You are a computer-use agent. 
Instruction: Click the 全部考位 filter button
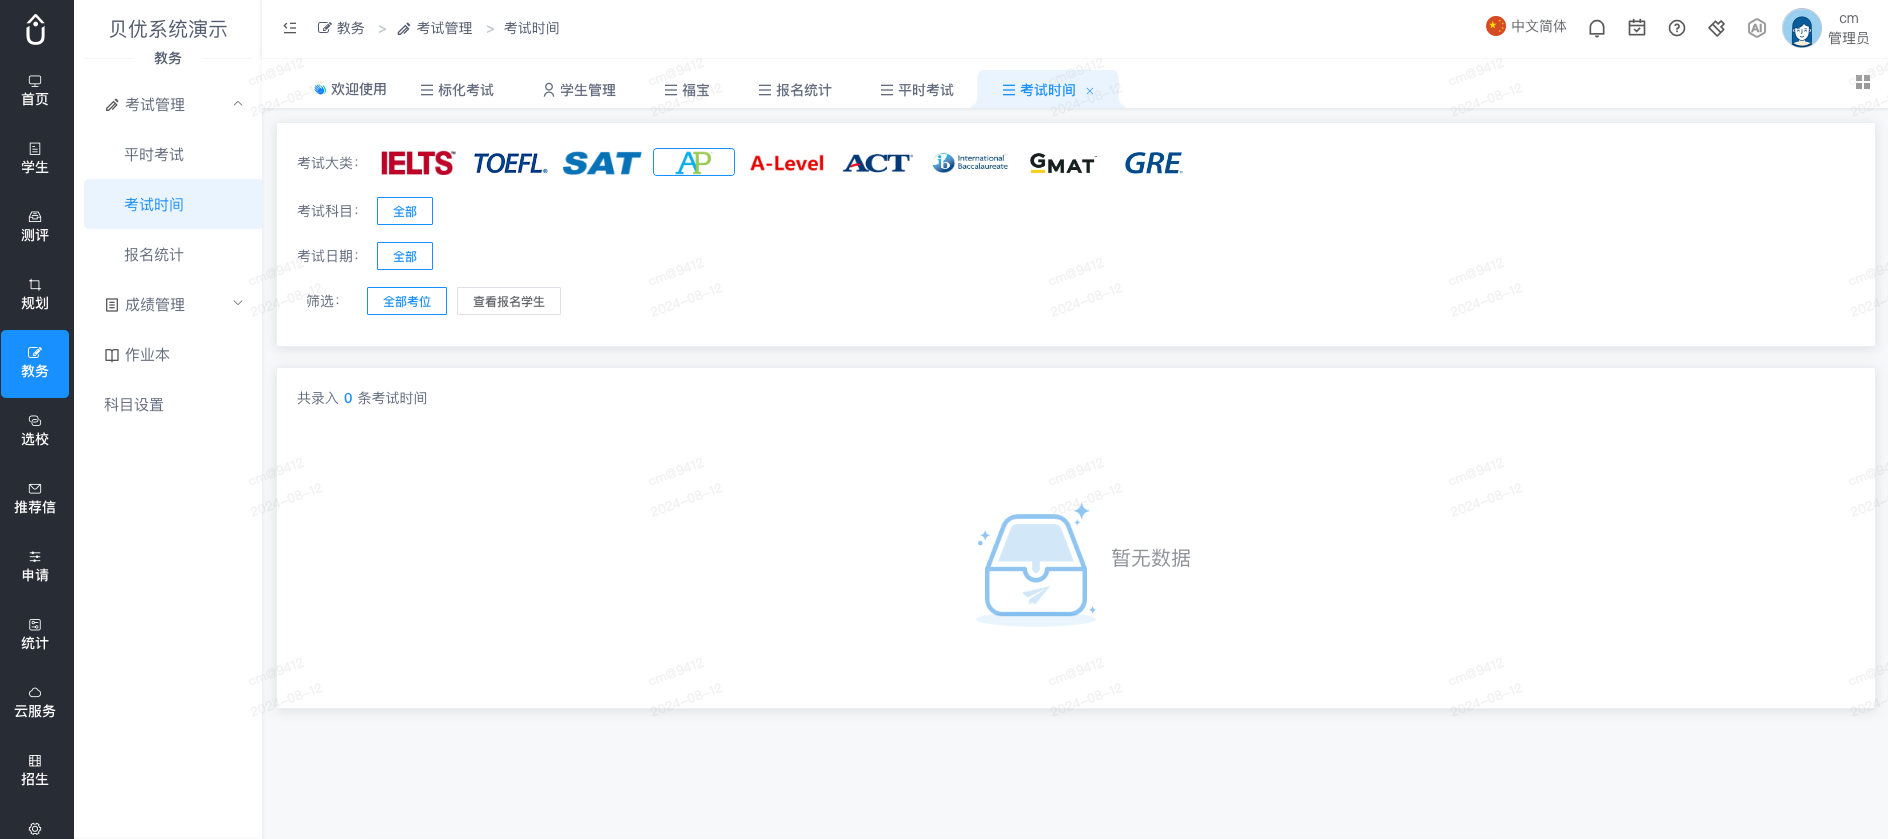tap(407, 301)
